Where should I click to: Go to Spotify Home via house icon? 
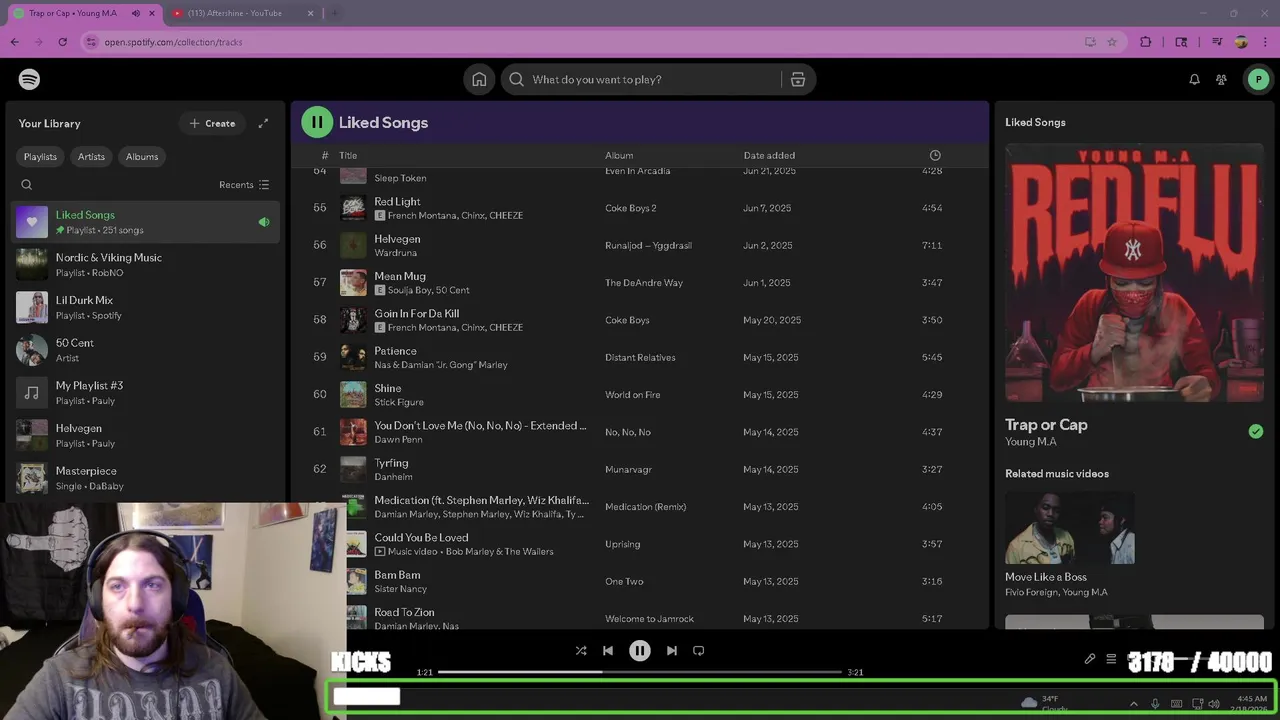pos(479,80)
